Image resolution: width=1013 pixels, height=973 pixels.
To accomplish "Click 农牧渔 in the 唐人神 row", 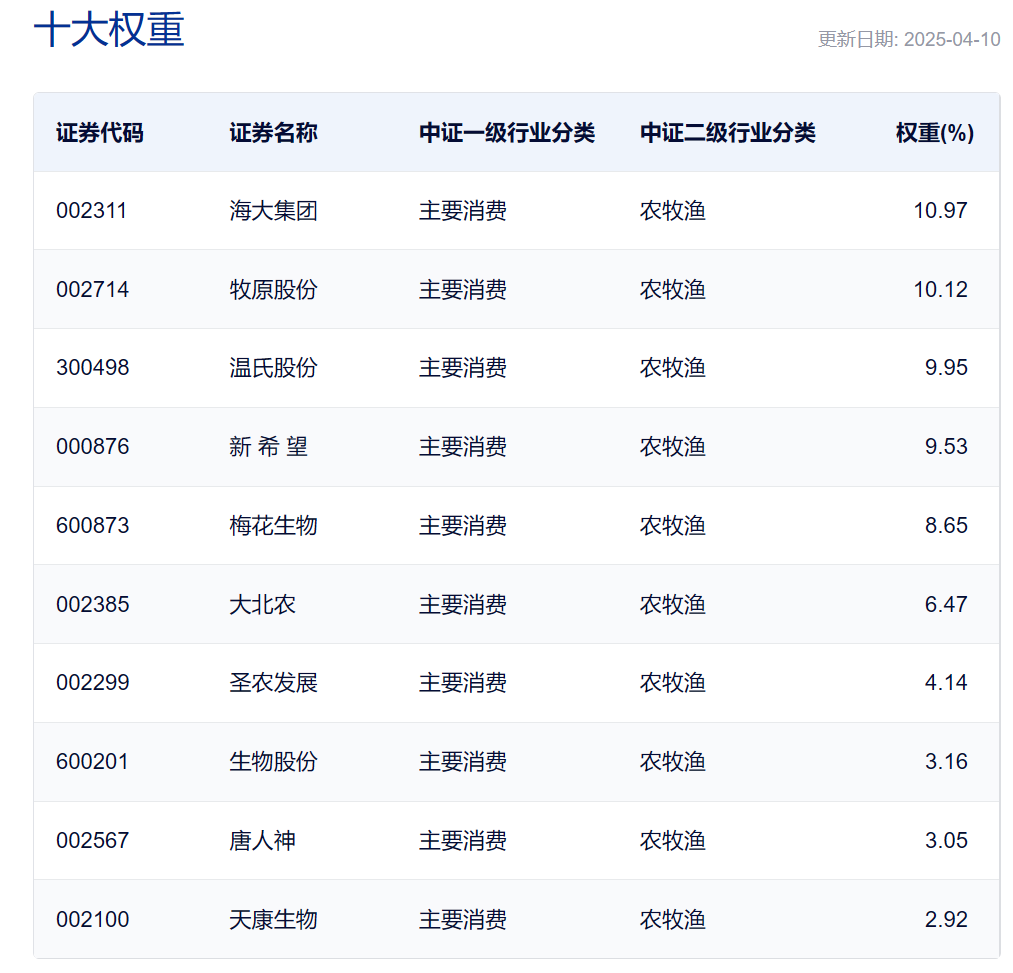I will 673,841.
